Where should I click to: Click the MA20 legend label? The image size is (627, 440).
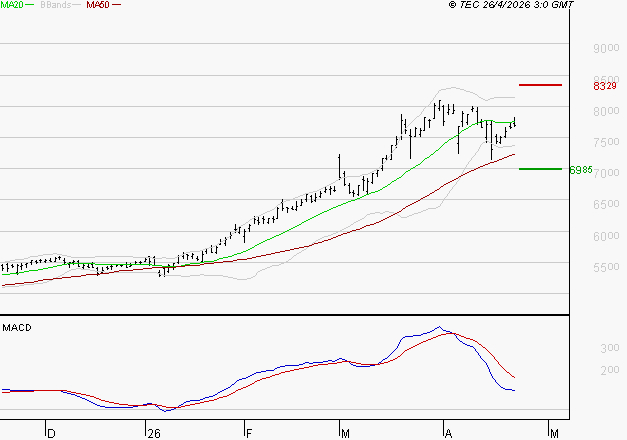pyautogui.click(x=11, y=4)
